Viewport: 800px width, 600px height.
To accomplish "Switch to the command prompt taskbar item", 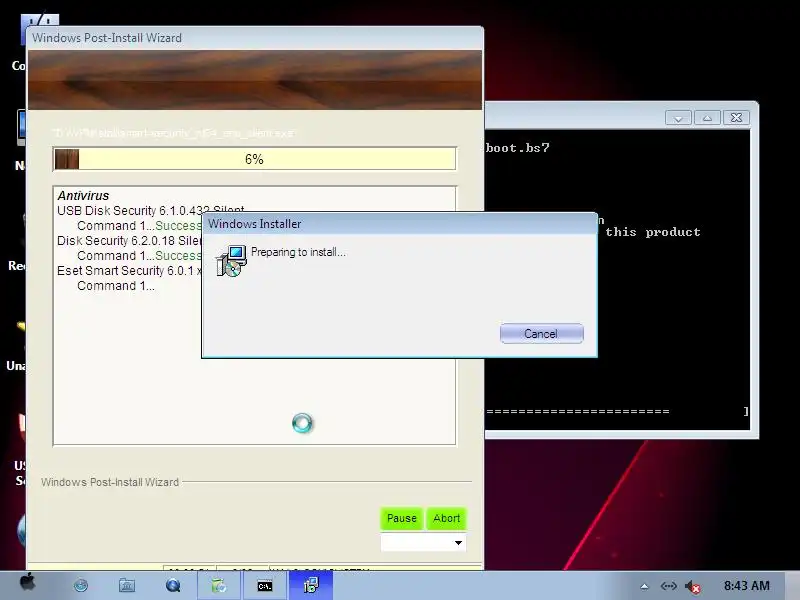I will pos(265,586).
